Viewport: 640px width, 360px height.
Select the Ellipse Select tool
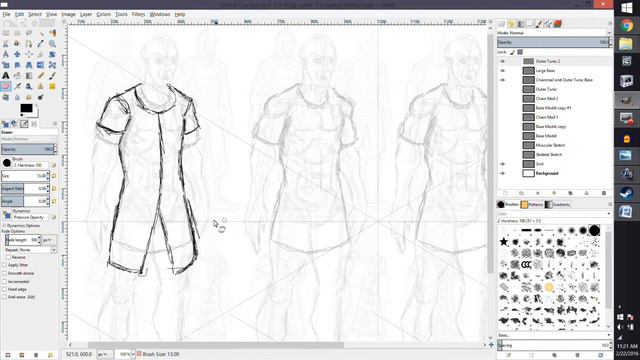tap(17, 33)
